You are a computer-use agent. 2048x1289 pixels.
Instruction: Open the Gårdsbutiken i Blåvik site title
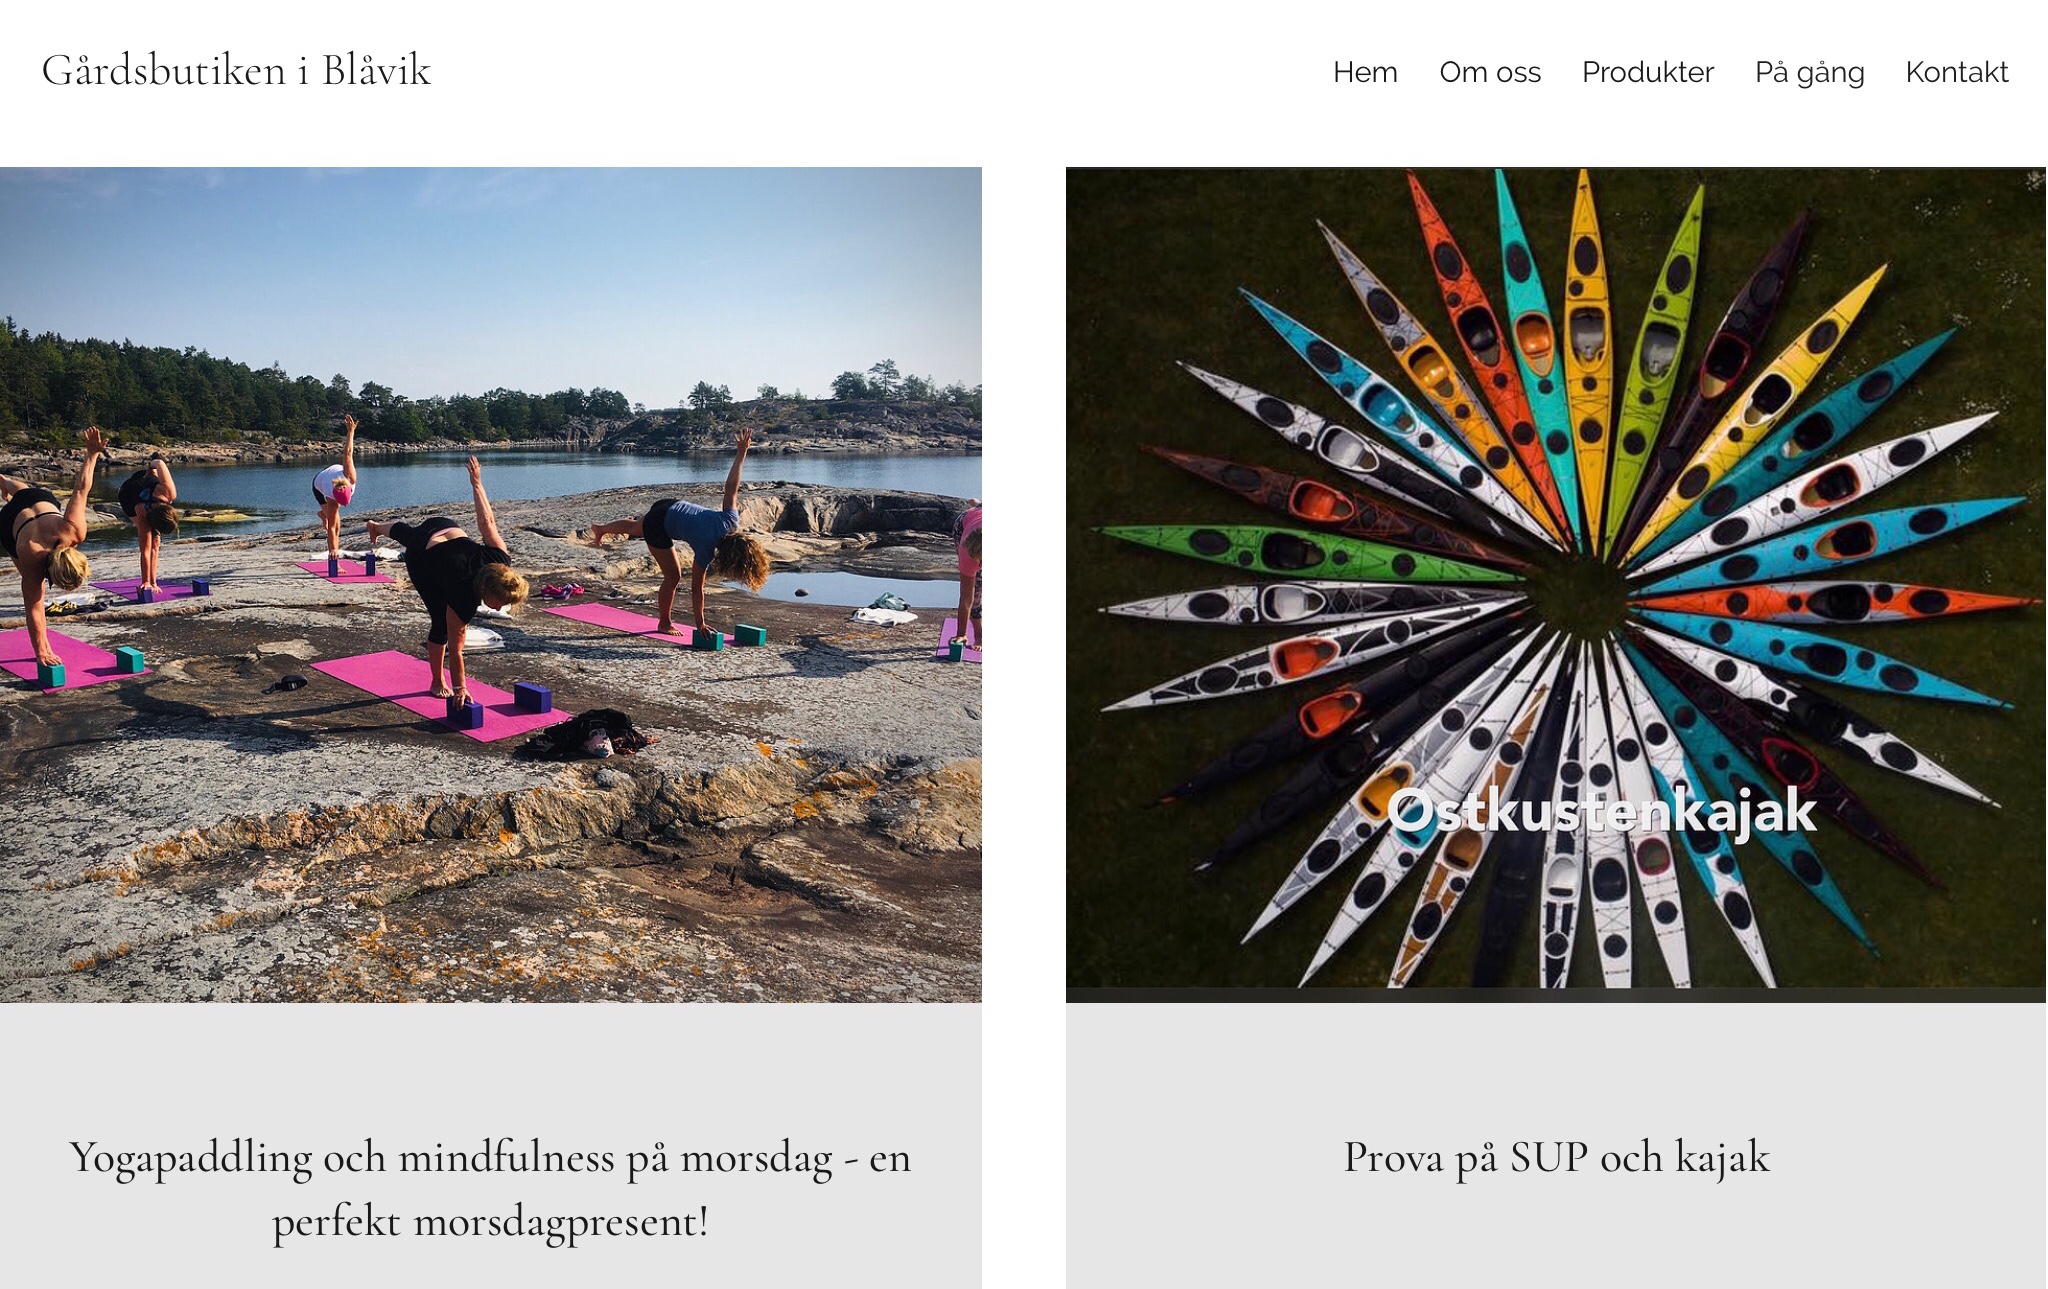[x=236, y=71]
